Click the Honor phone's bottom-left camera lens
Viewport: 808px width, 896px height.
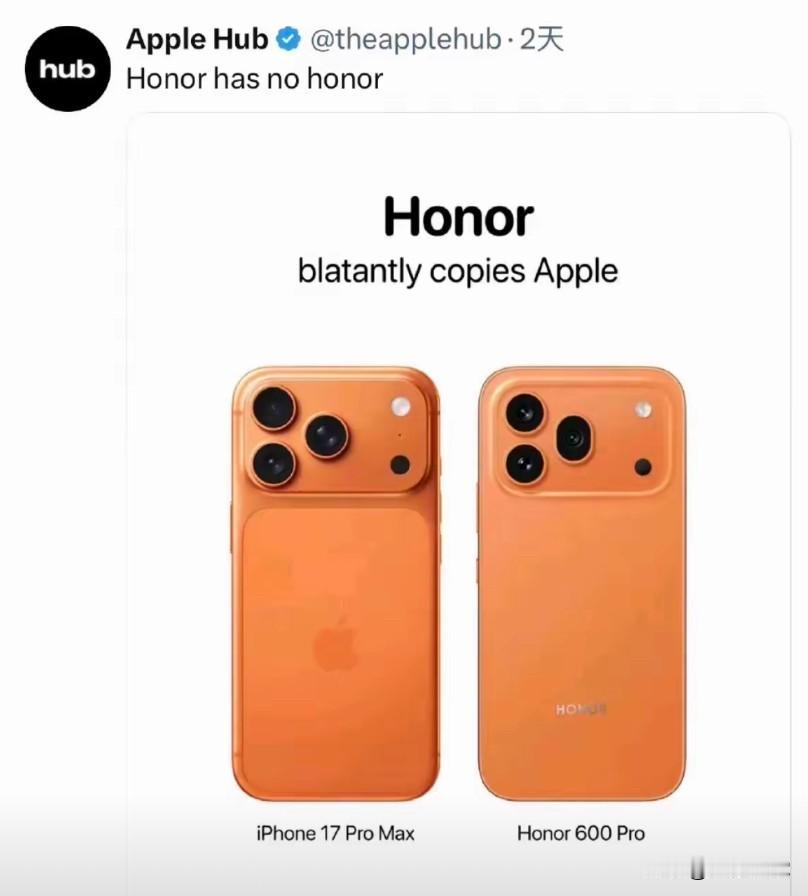click(x=526, y=463)
